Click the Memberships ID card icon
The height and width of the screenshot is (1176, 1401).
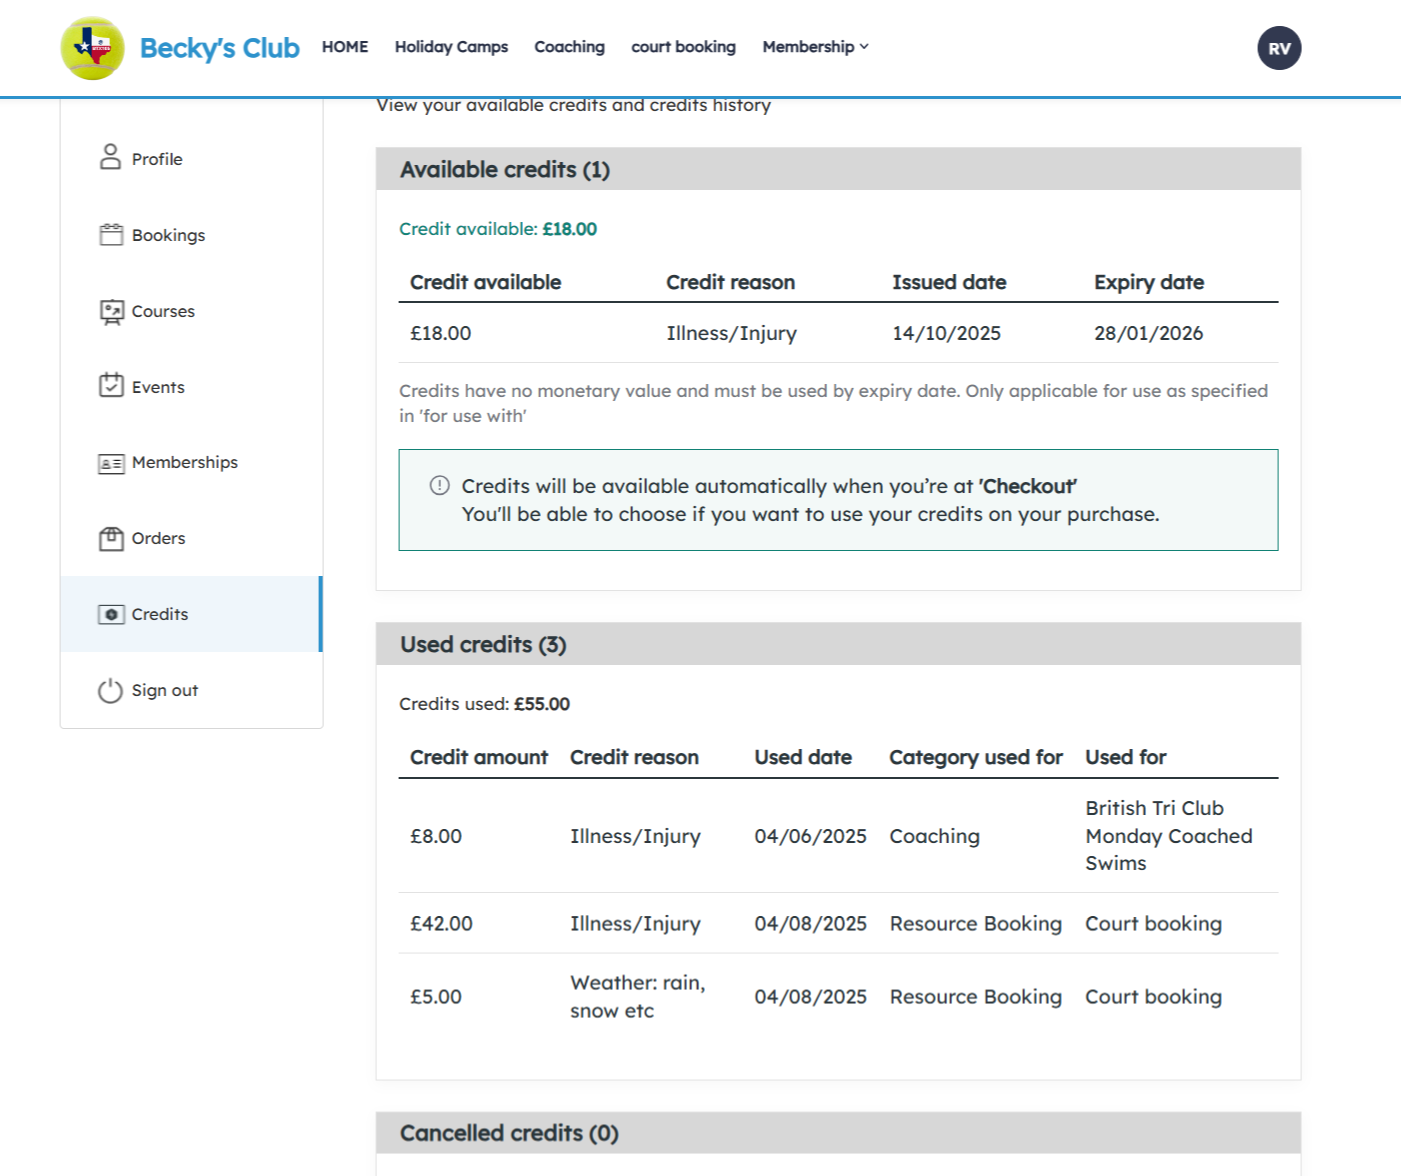[111, 463]
